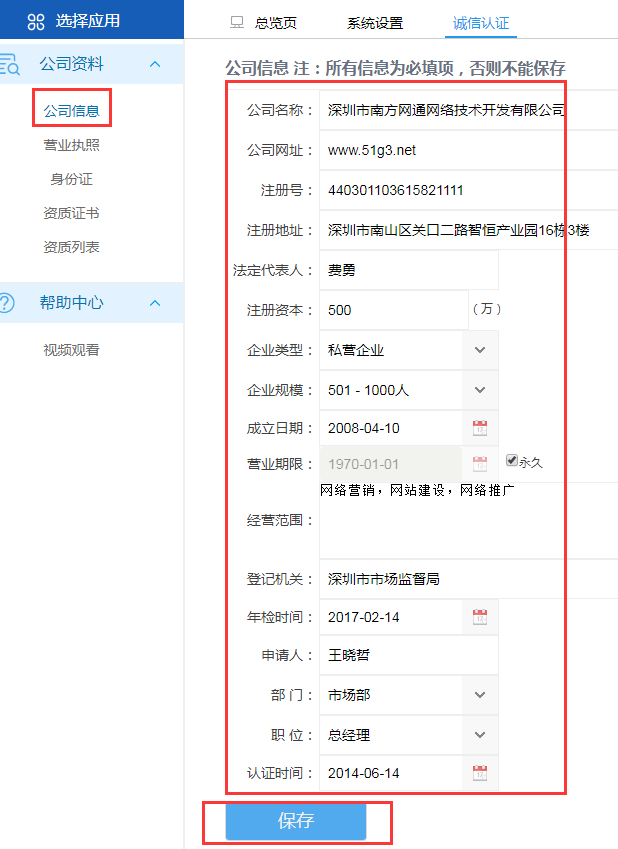Click the 注册资本 input with 500

(394, 310)
